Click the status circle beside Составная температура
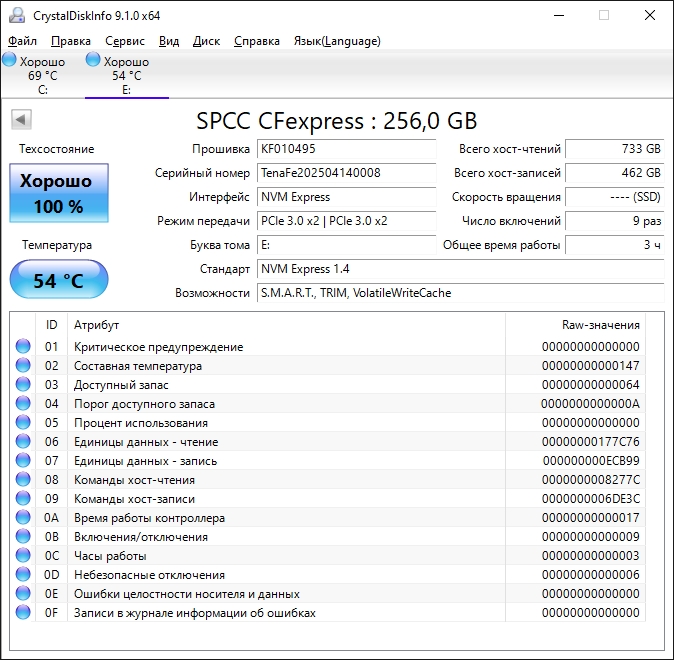The width and height of the screenshot is (674, 660). [23, 366]
